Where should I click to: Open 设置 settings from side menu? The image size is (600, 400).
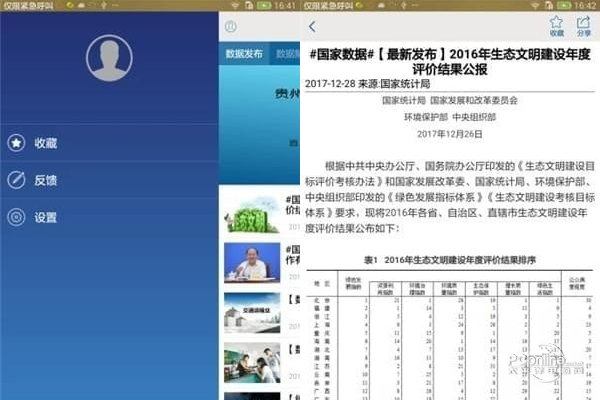pyautogui.click(x=109, y=217)
